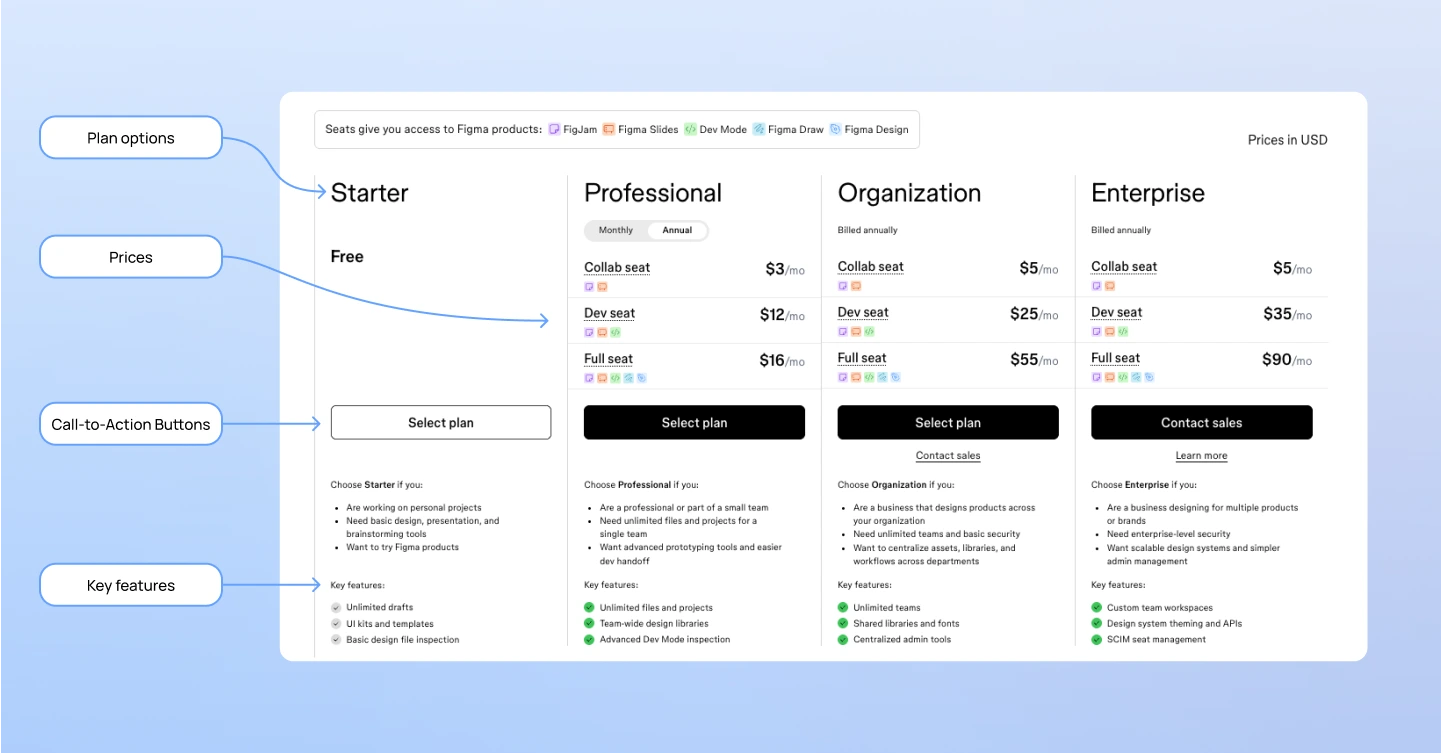
Task: Click Dev Mode icon under Organization Dev seat
Action: 869,331
